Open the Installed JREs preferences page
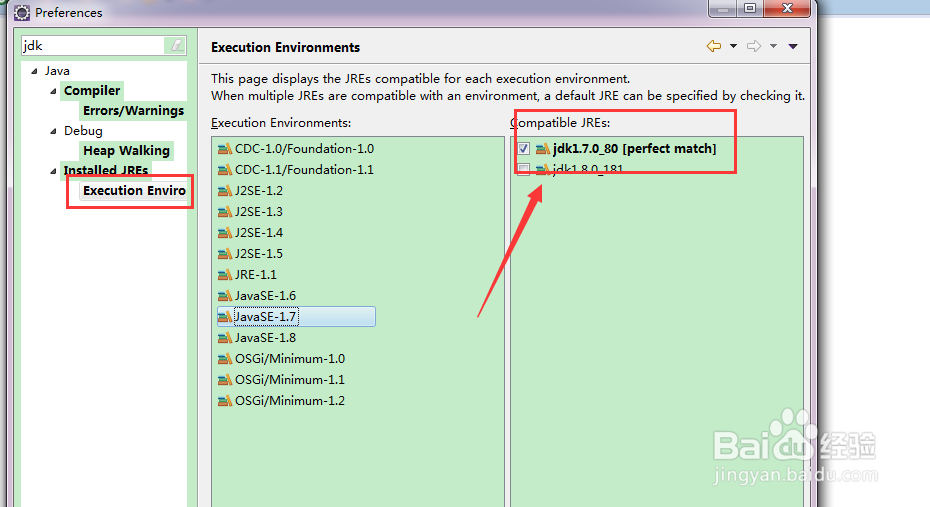 pos(106,171)
